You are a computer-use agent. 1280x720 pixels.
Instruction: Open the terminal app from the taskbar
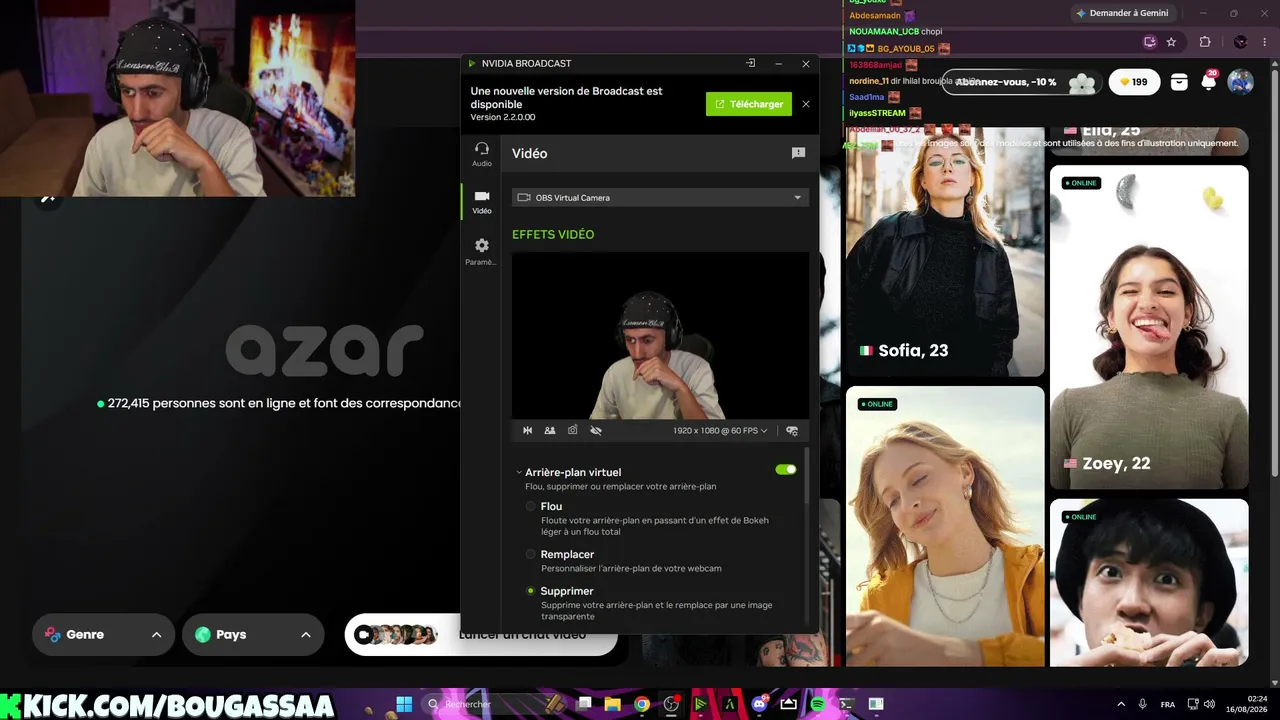coord(847,704)
